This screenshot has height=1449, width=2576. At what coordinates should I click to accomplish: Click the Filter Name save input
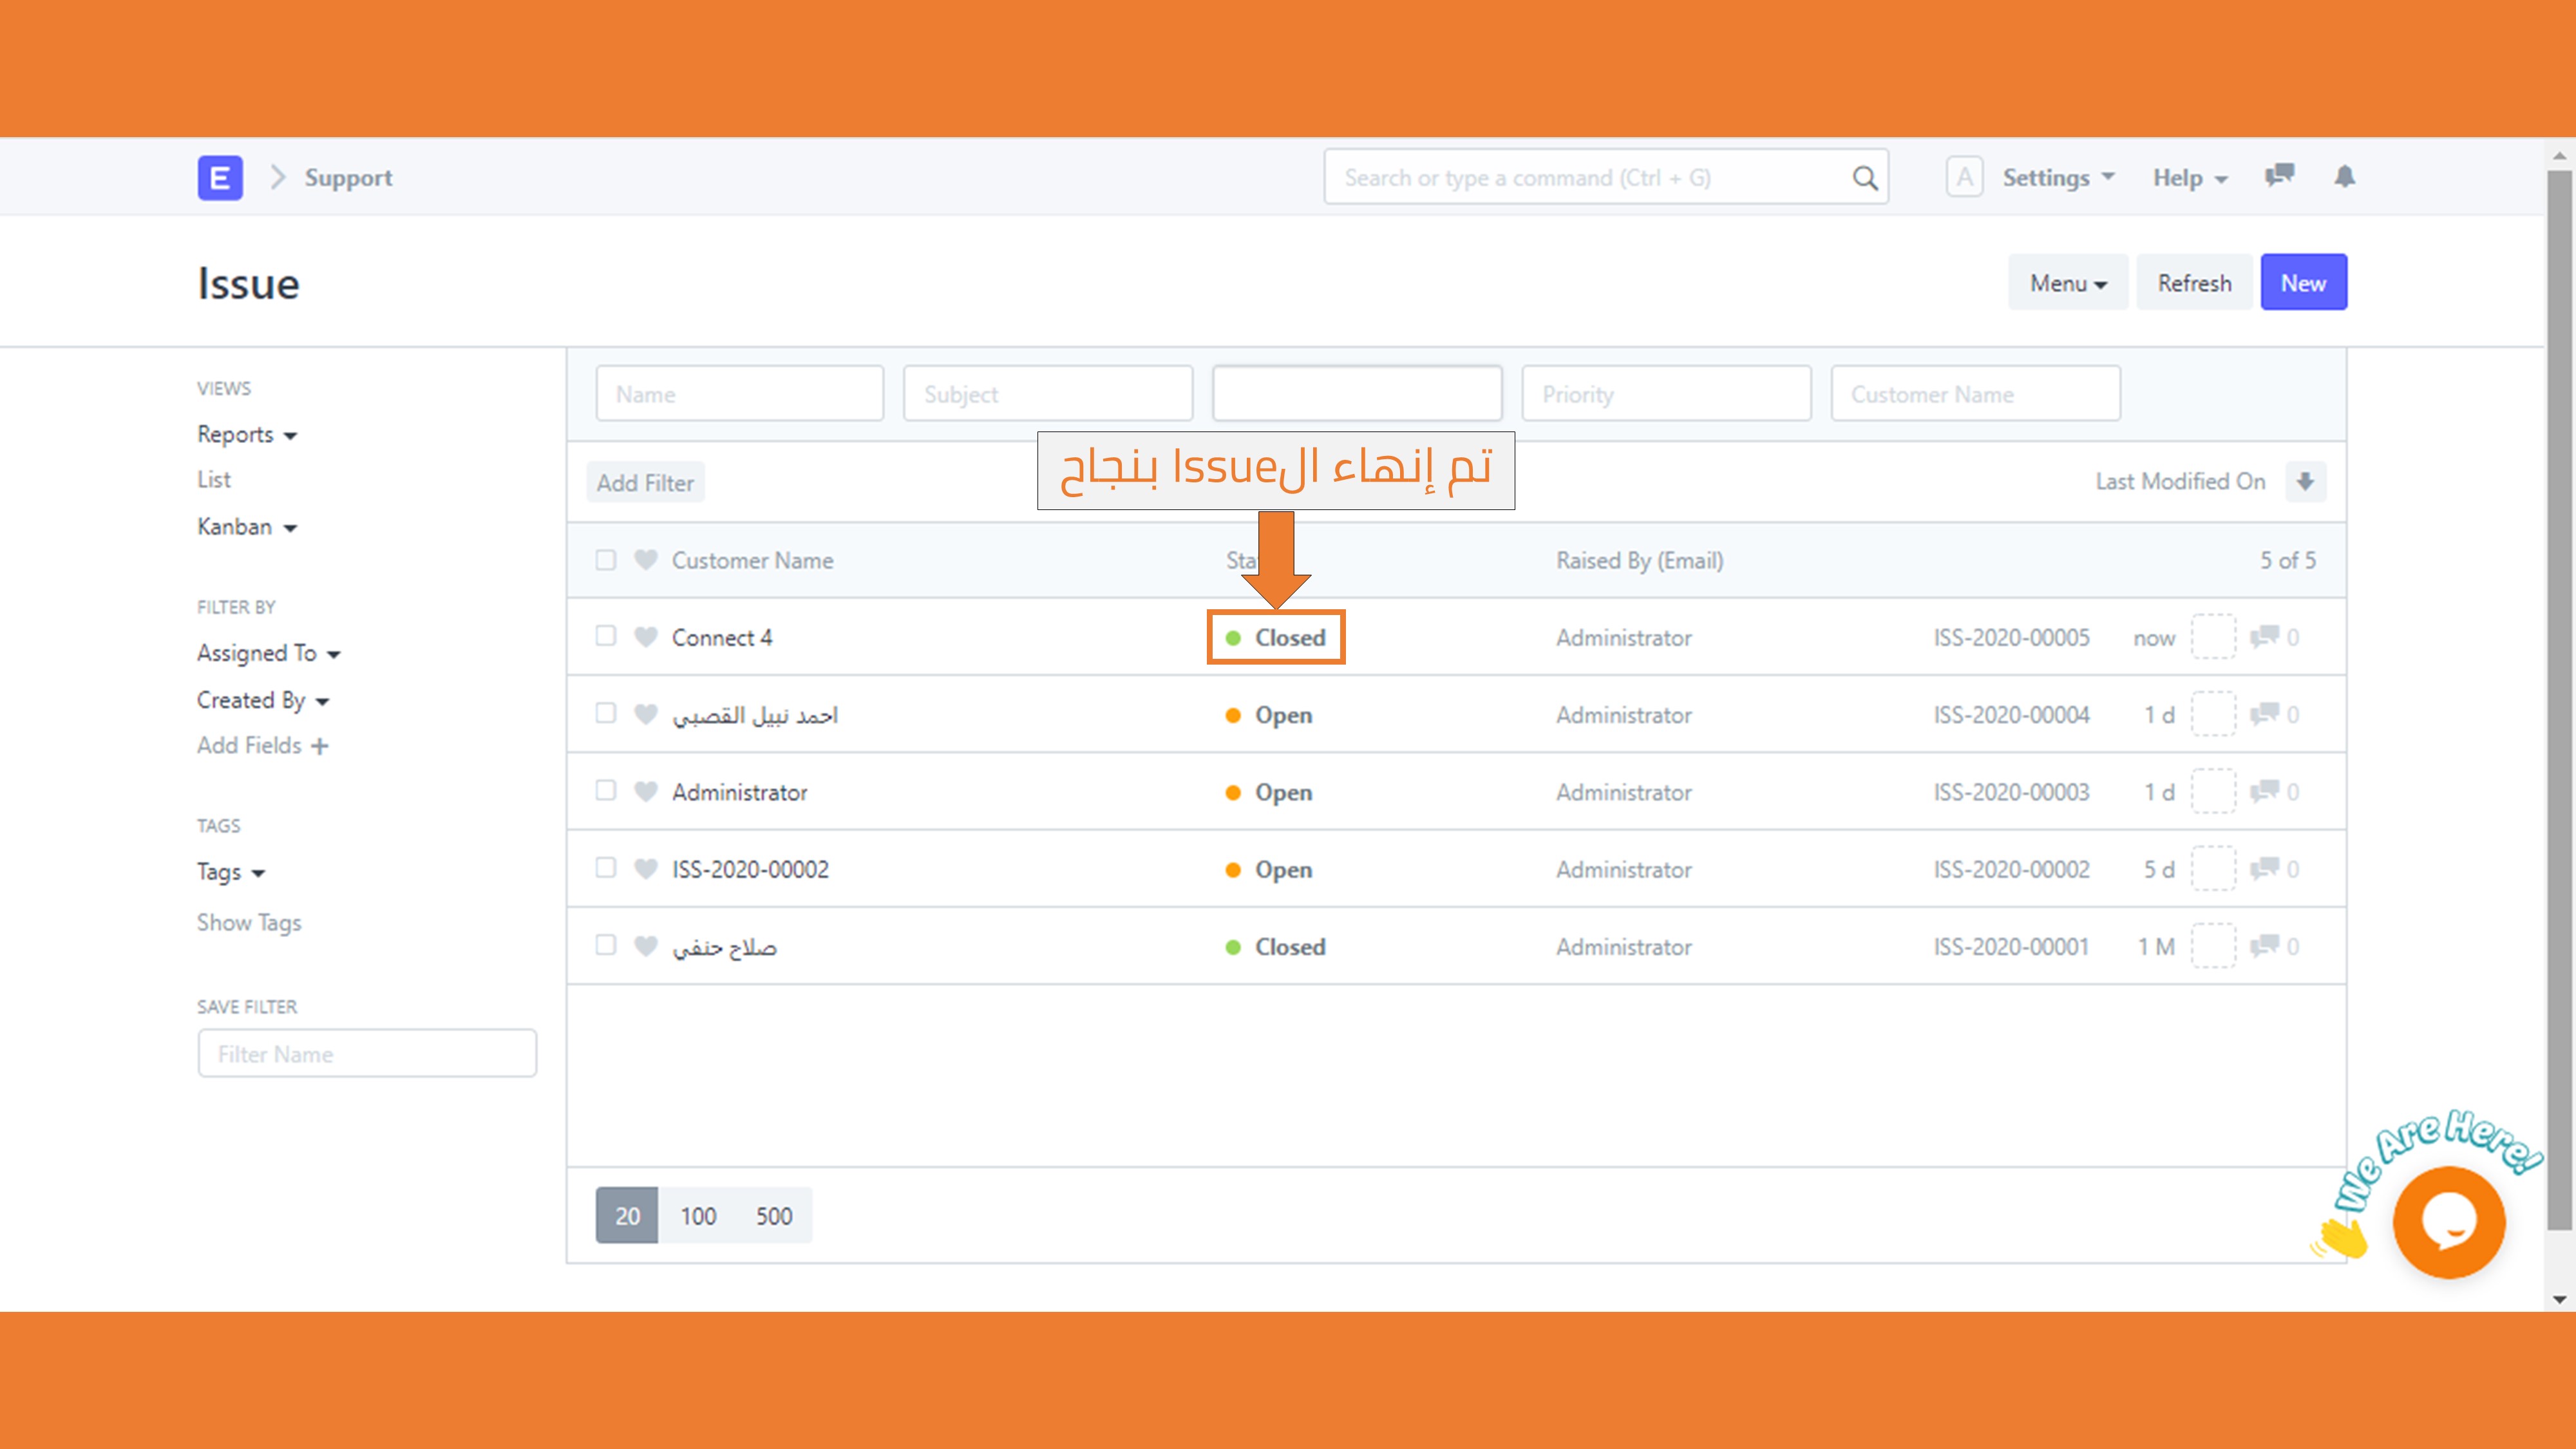click(x=367, y=1054)
